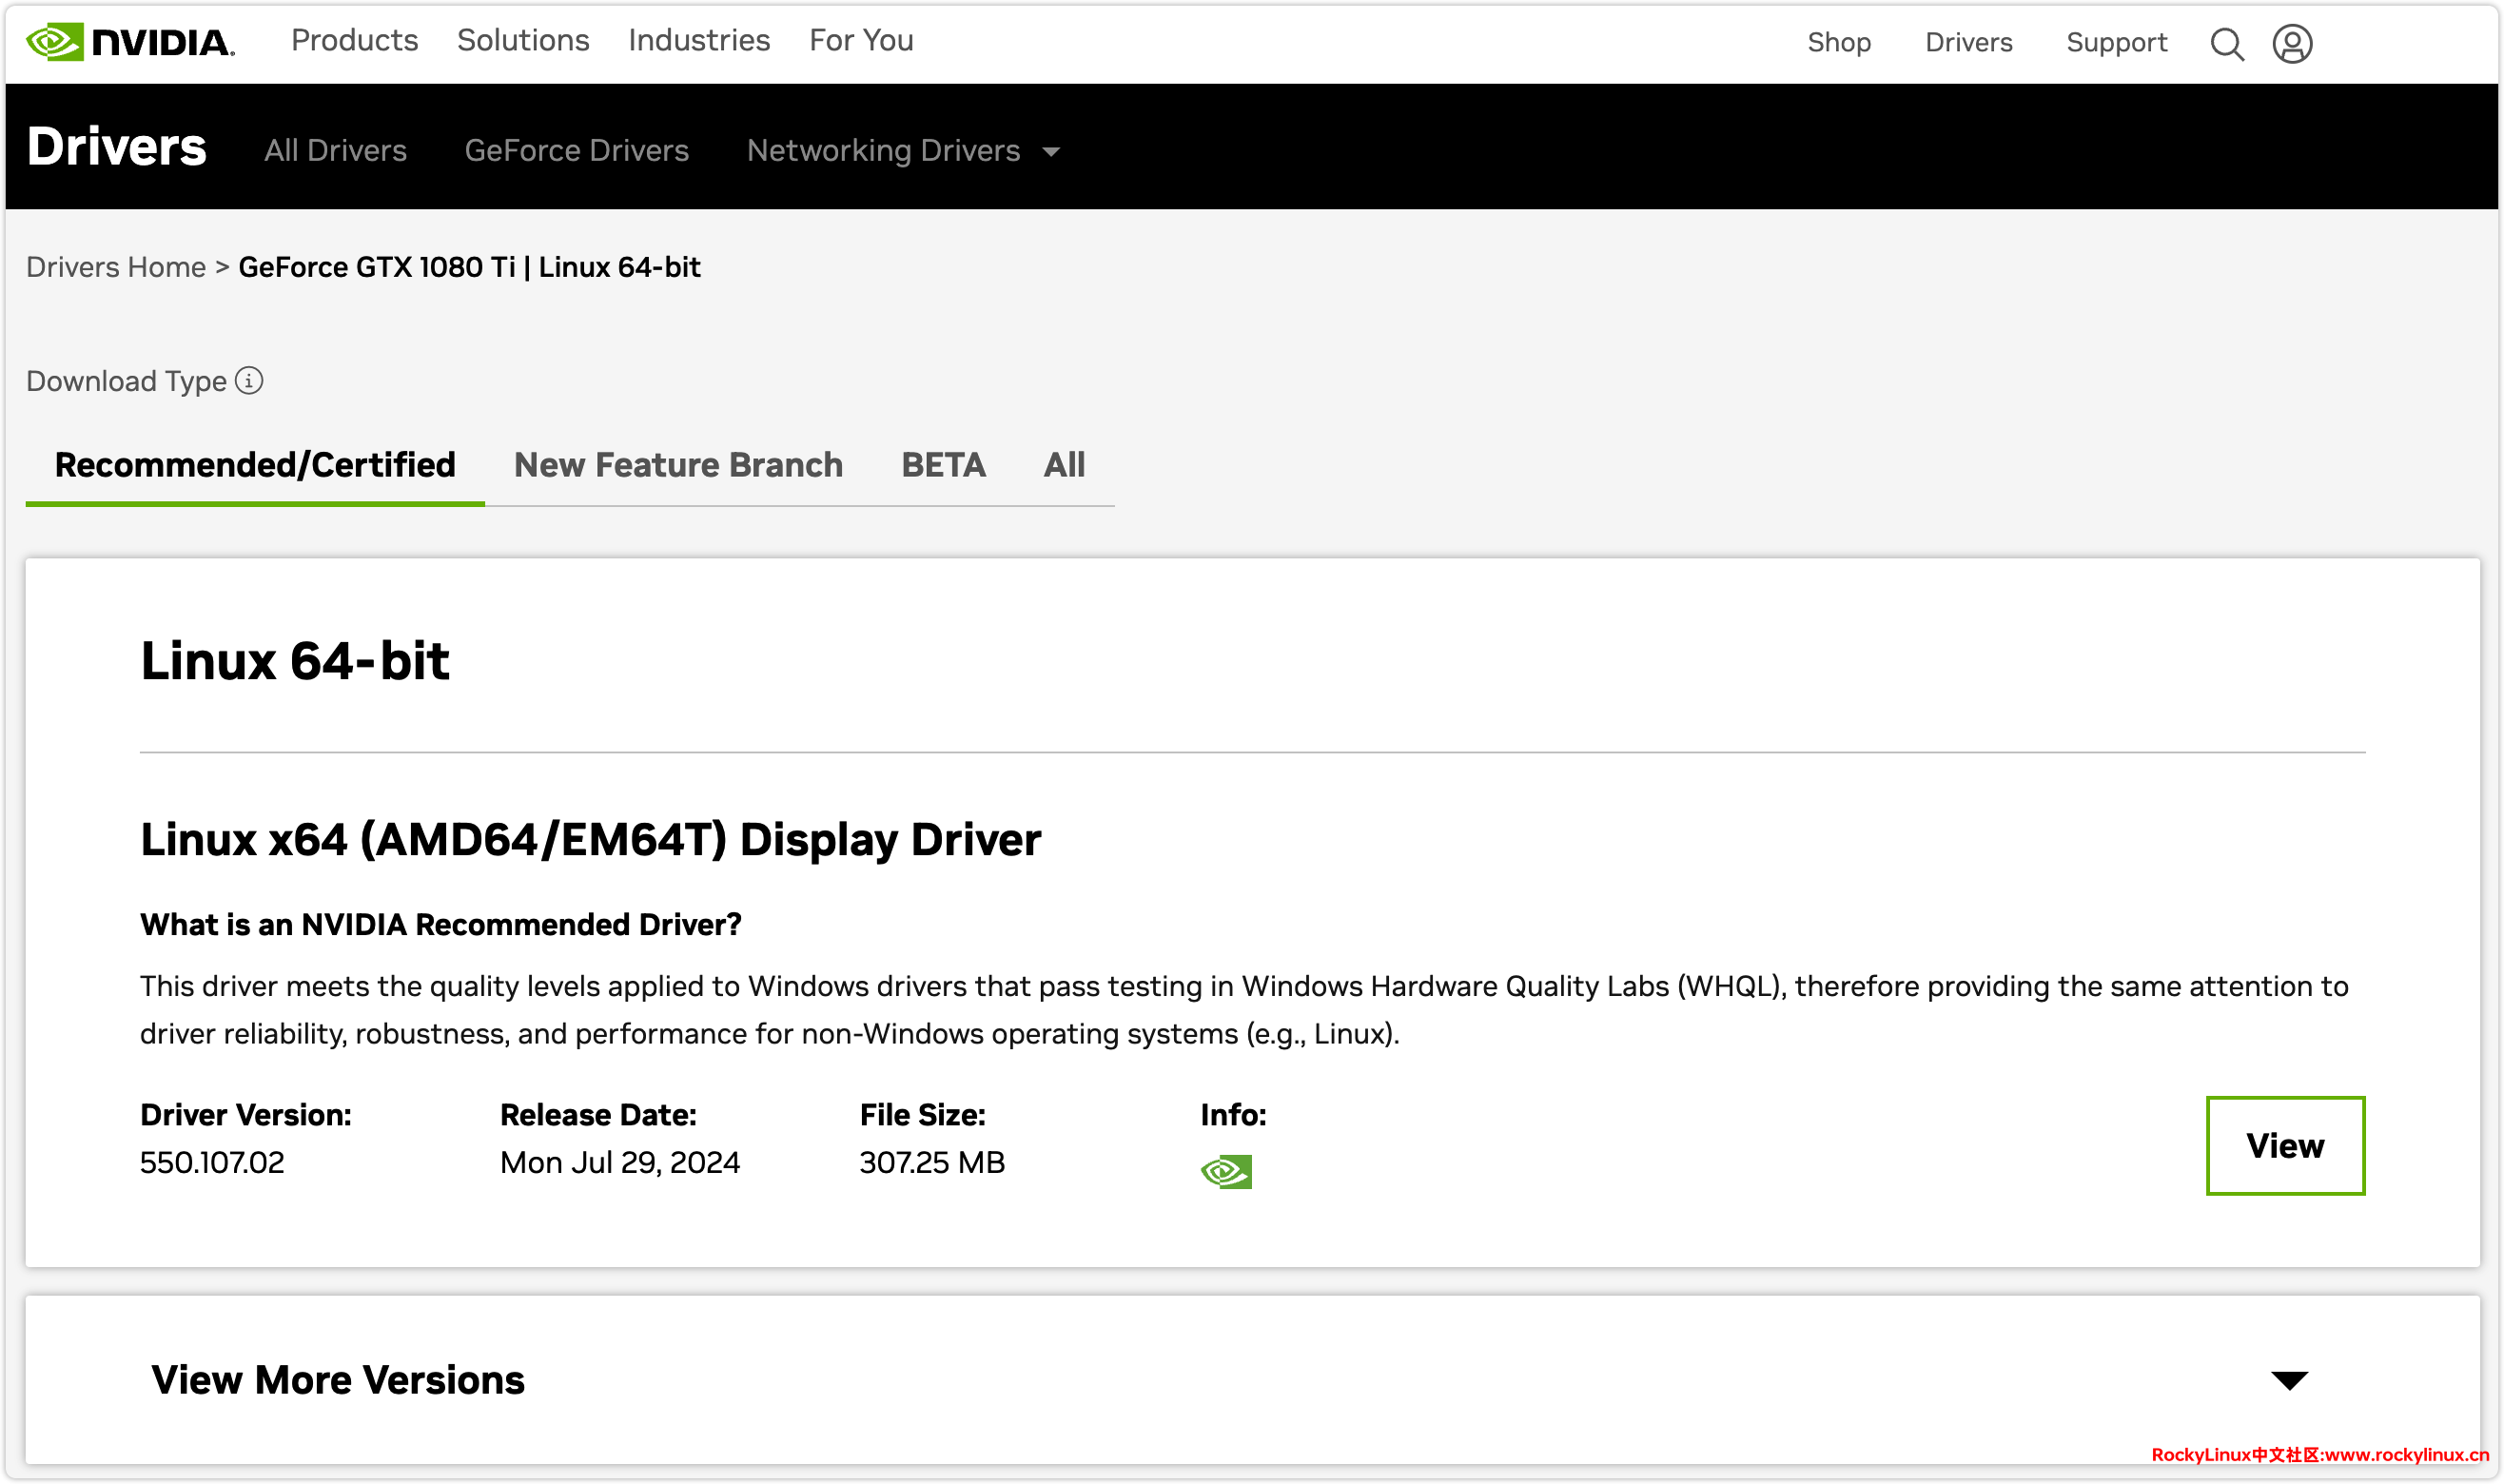Open the Solutions menu
The width and height of the screenshot is (2504, 1484).
click(x=523, y=41)
